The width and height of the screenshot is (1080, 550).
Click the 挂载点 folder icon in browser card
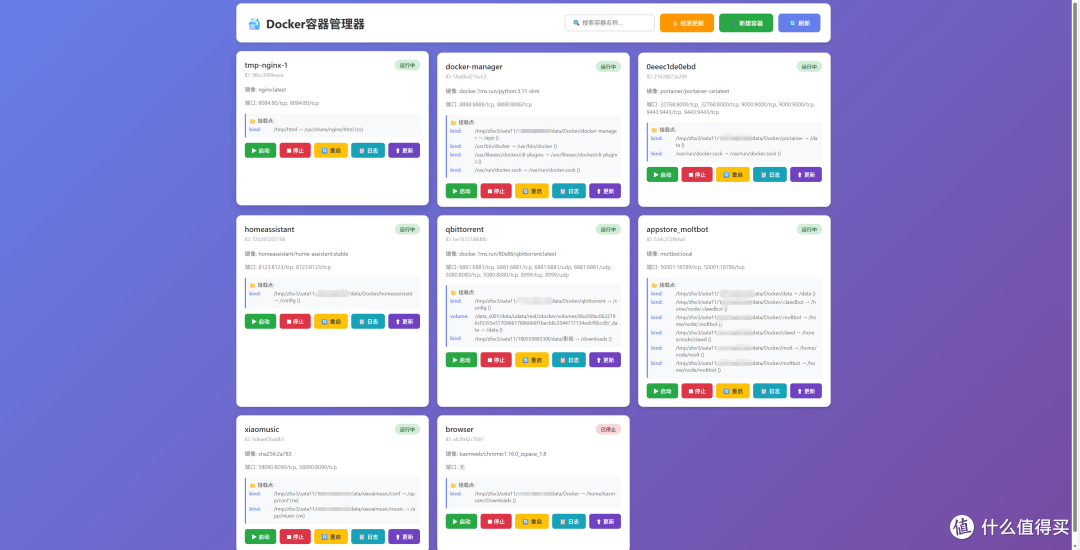(x=453, y=485)
